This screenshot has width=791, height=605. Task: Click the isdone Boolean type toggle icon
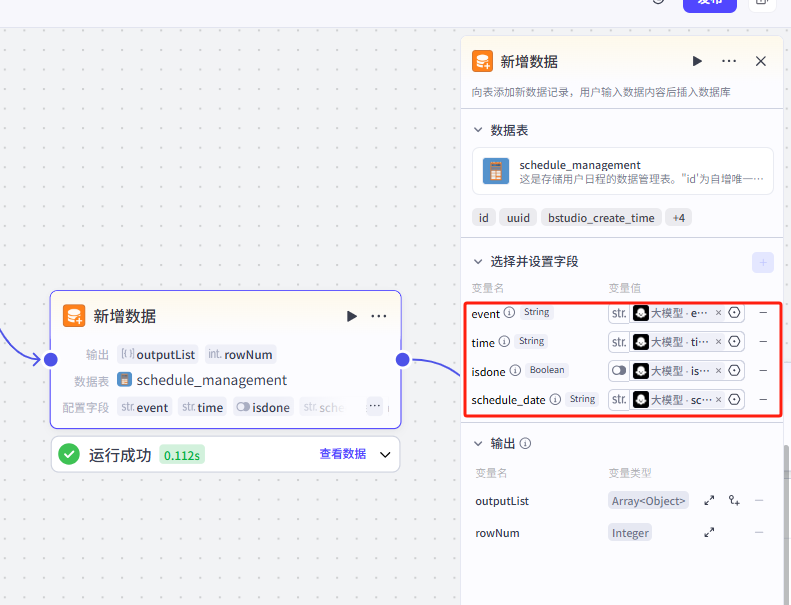(x=619, y=371)
